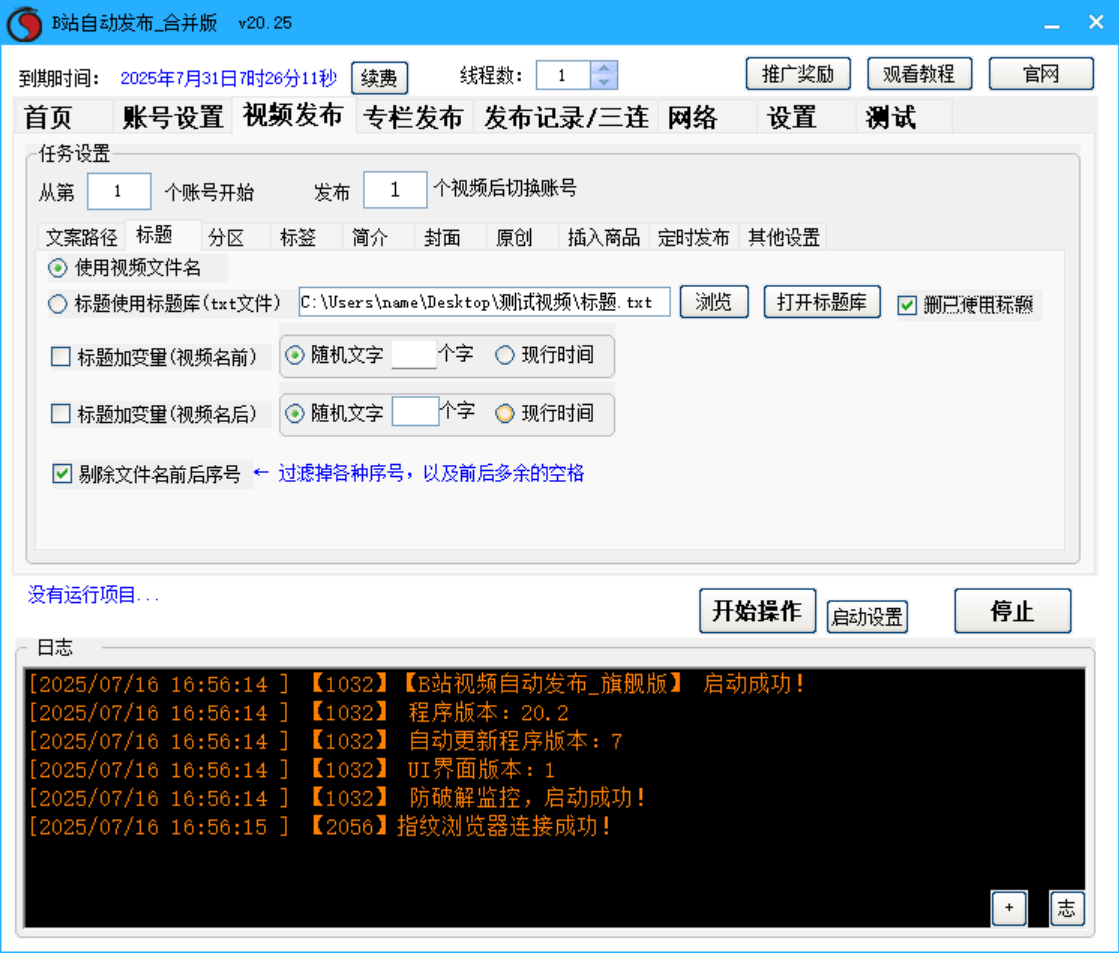Open the 定时发布 sub-tab

coord(694,237)
